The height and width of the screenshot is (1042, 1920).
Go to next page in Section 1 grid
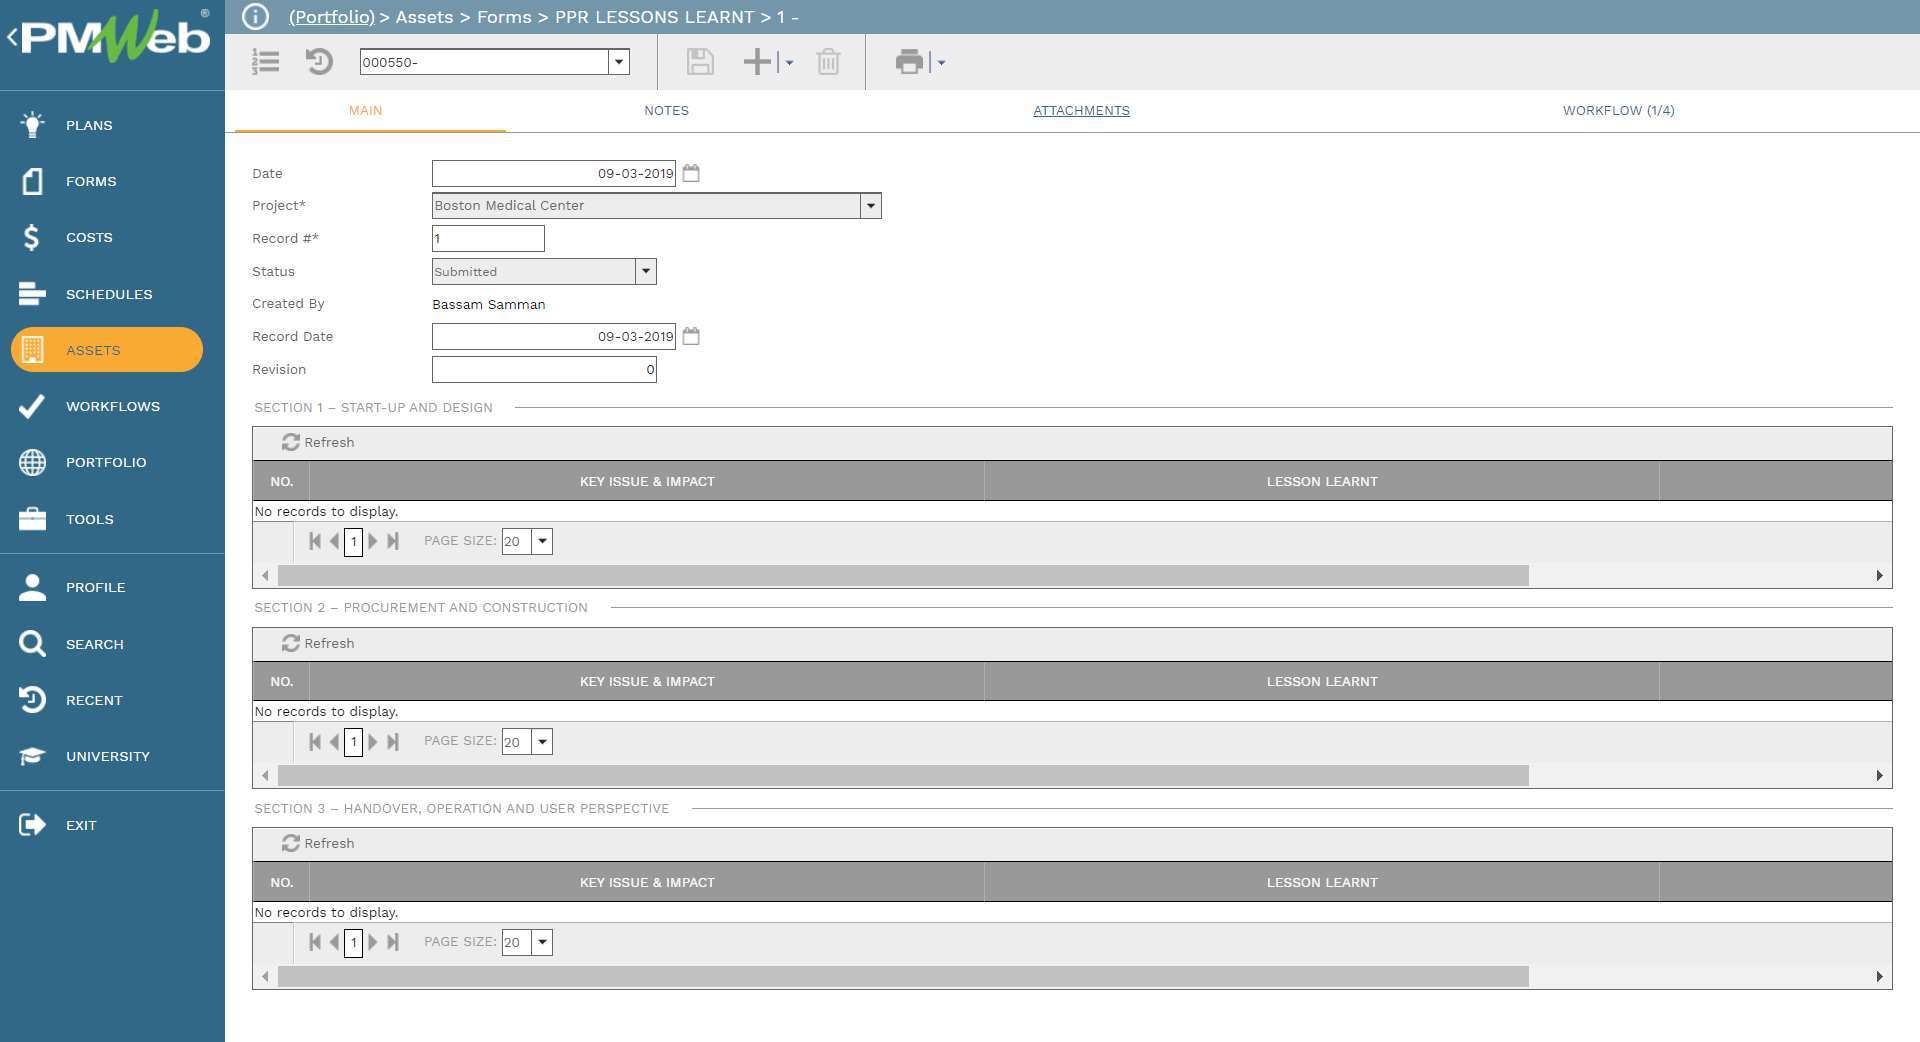pos(373,541)
